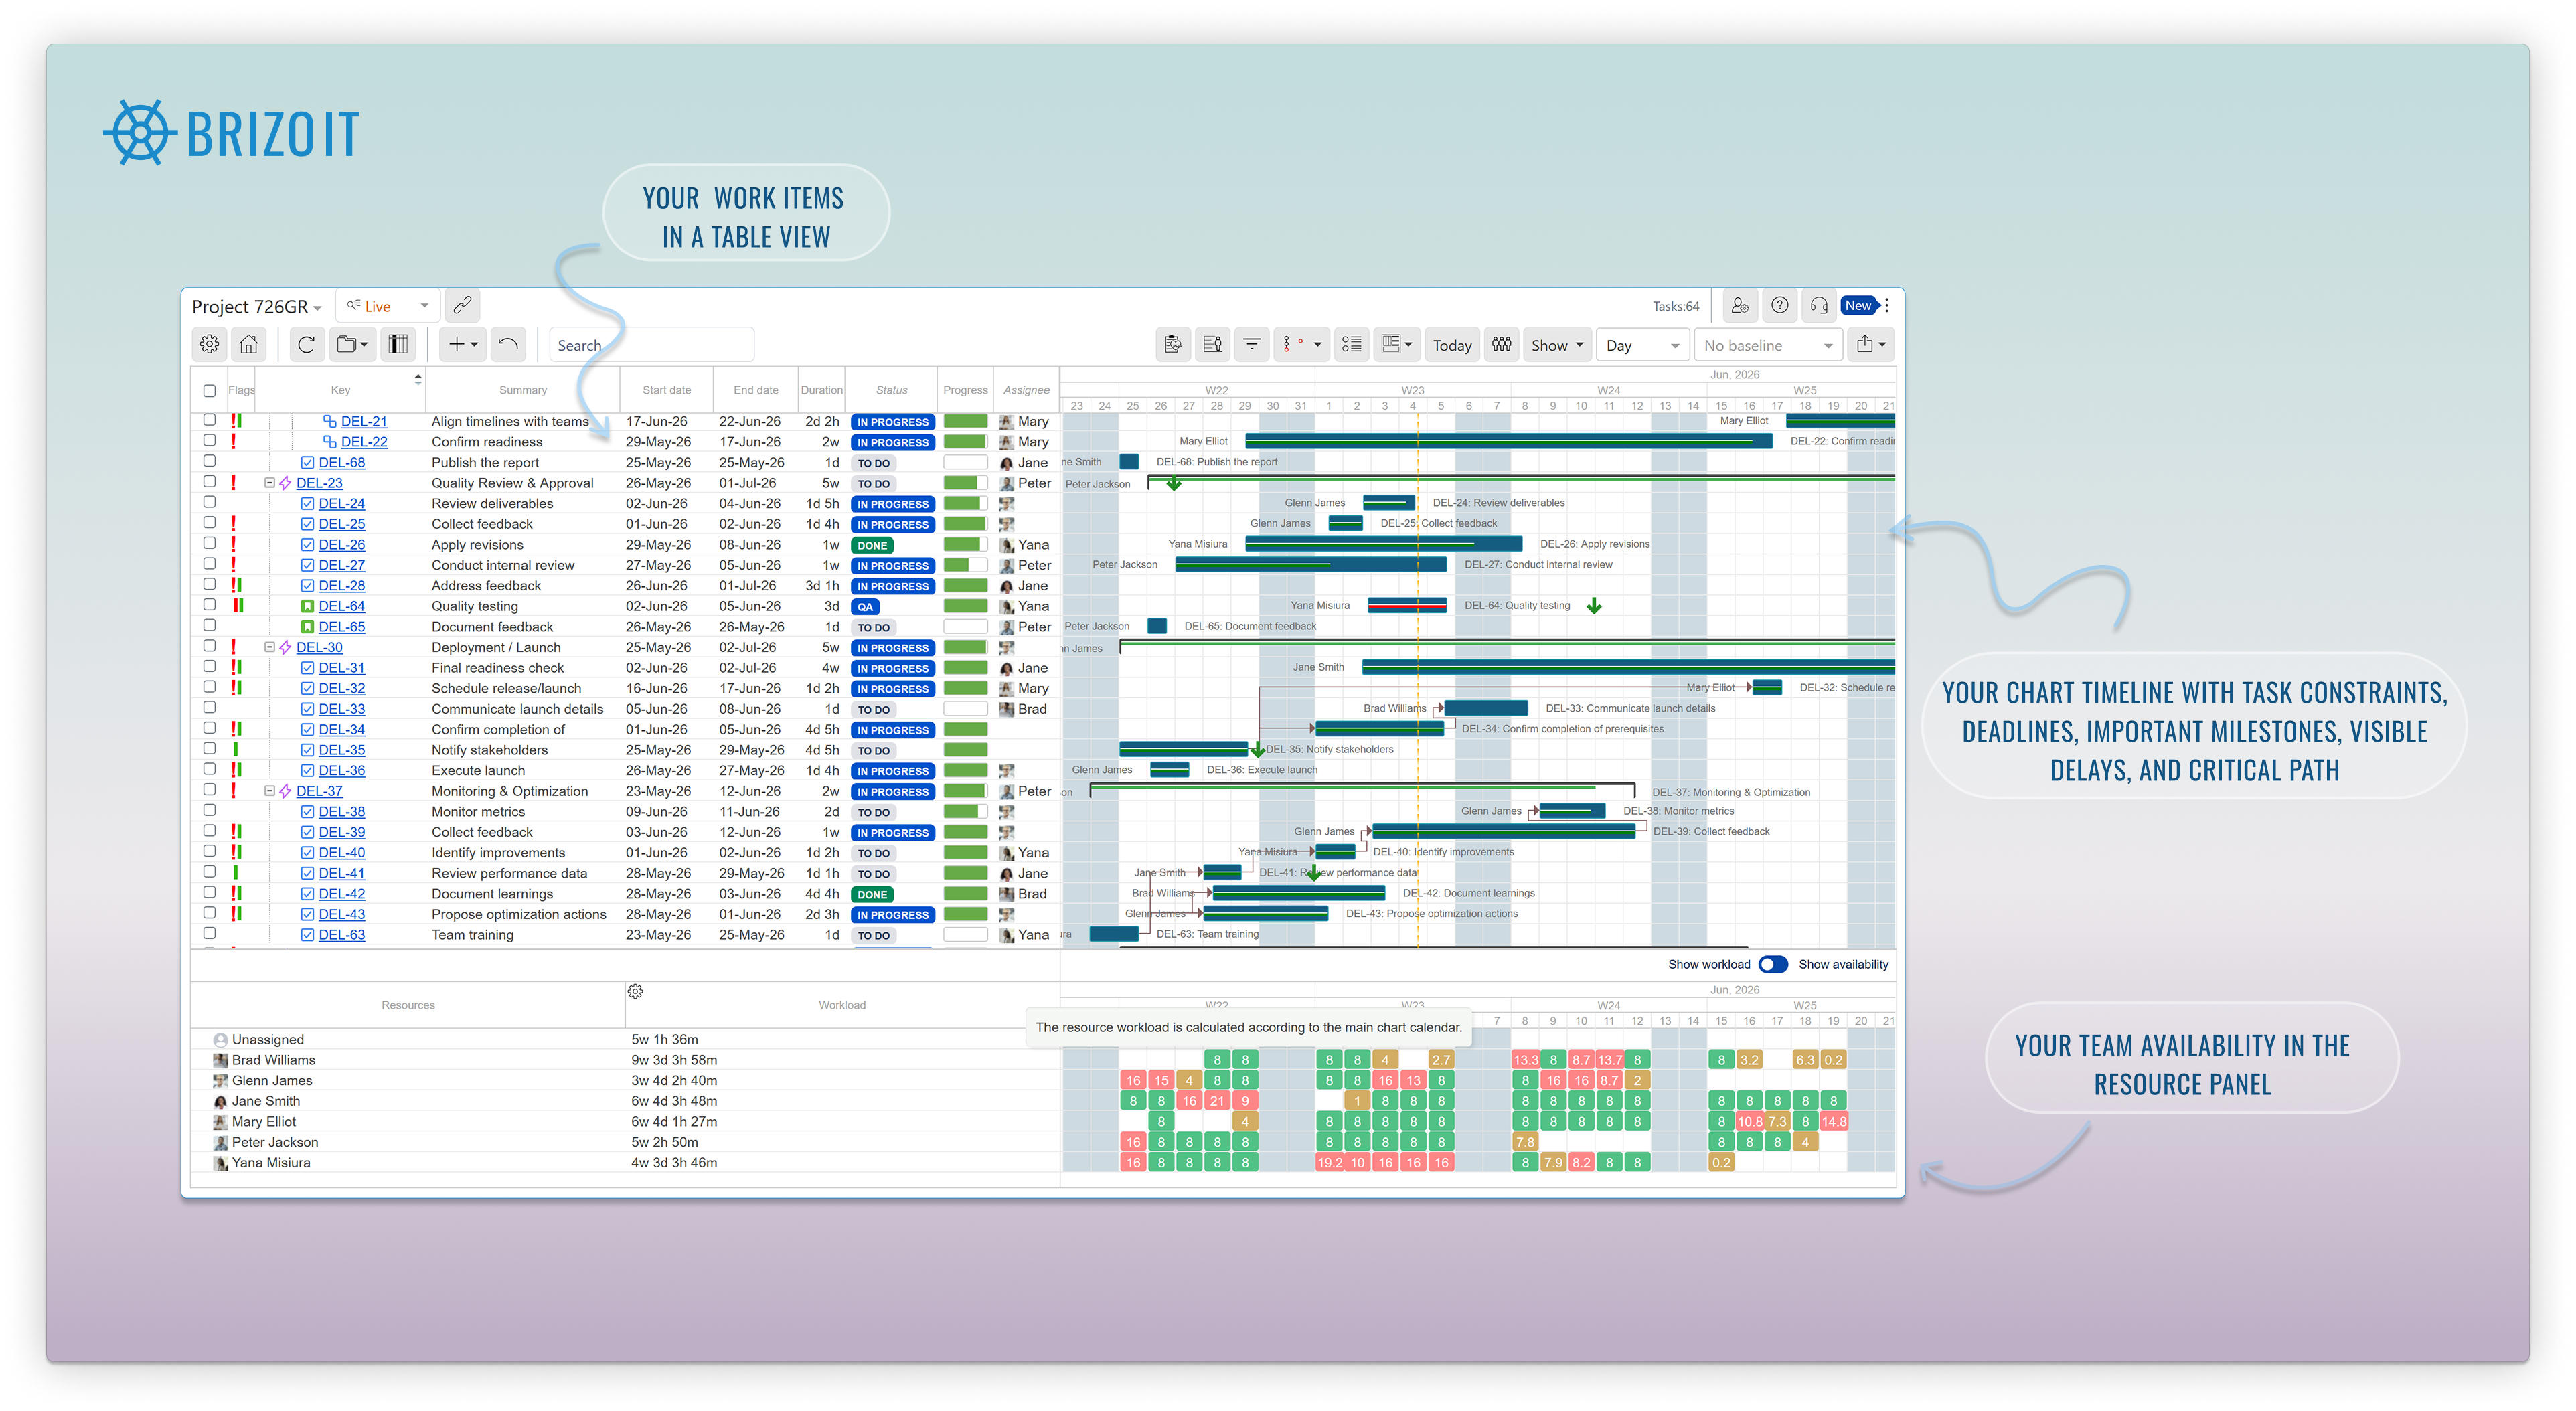Click the column chooser icon

398,345
